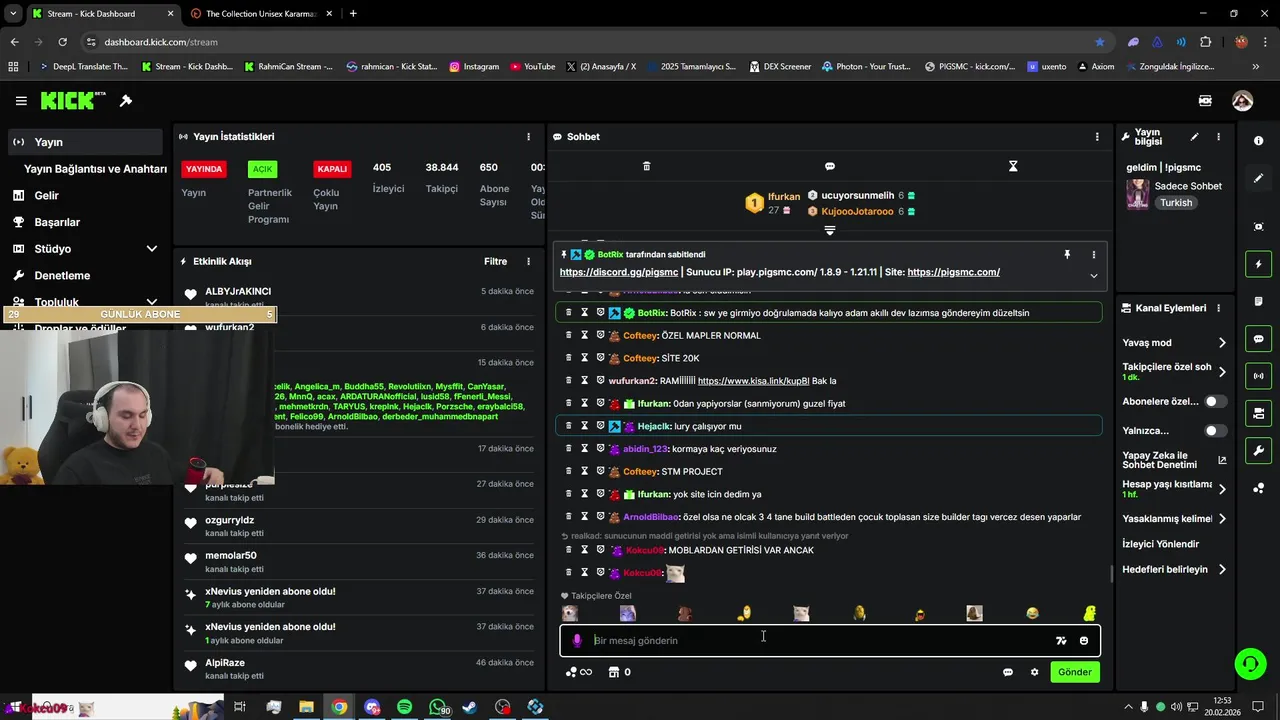Edit stream info with the pencil icon in Yayın bilgisi
This screenshot has height=720, width=1280.
point(1194,137)
